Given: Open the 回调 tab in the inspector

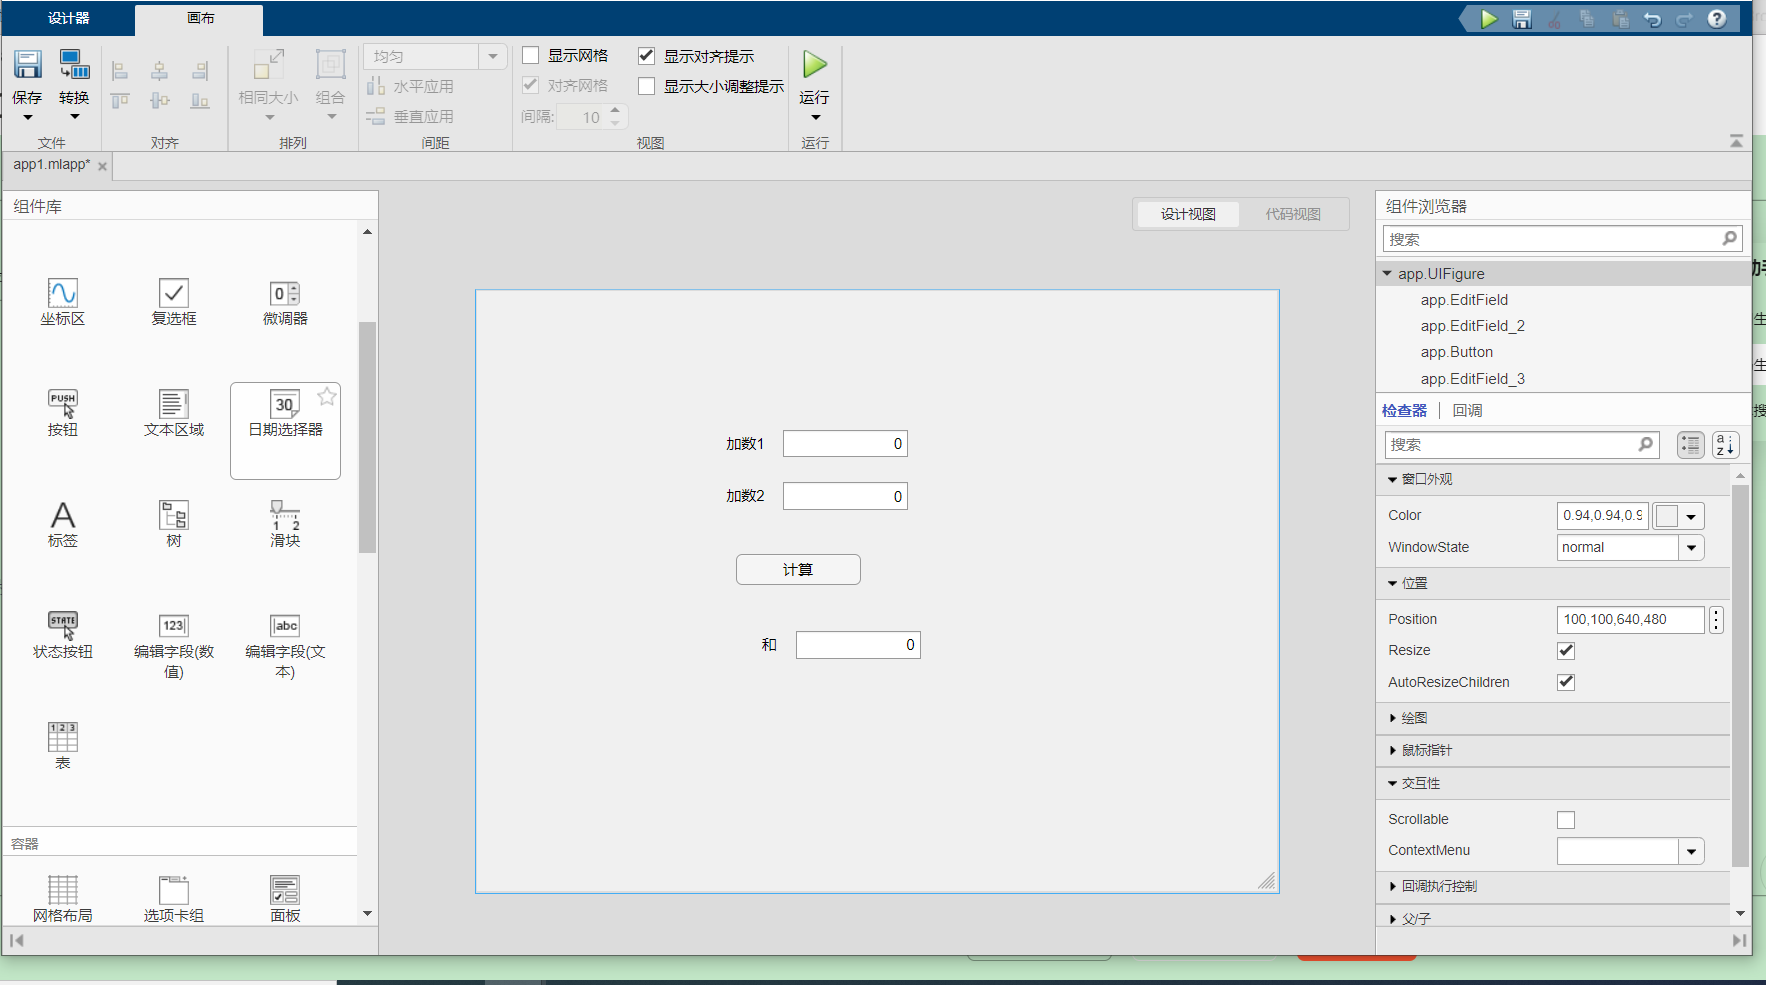Looking at the screenshot, I should (x=1467, y=411).
